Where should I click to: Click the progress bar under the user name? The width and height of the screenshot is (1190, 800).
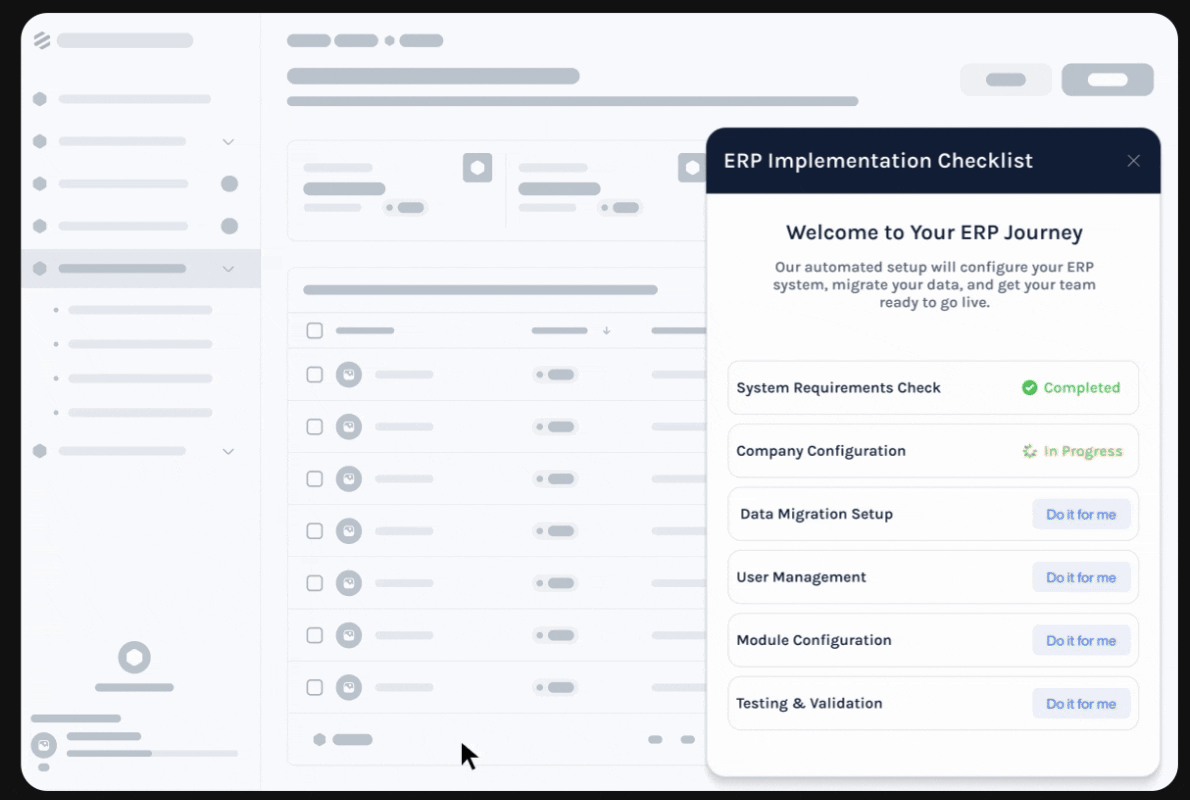point(152,754)
